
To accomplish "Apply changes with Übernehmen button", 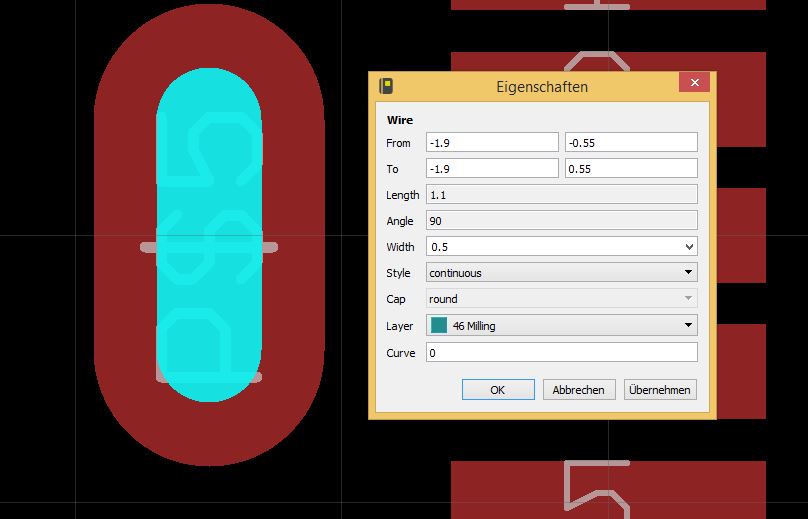I will [660, 390].
